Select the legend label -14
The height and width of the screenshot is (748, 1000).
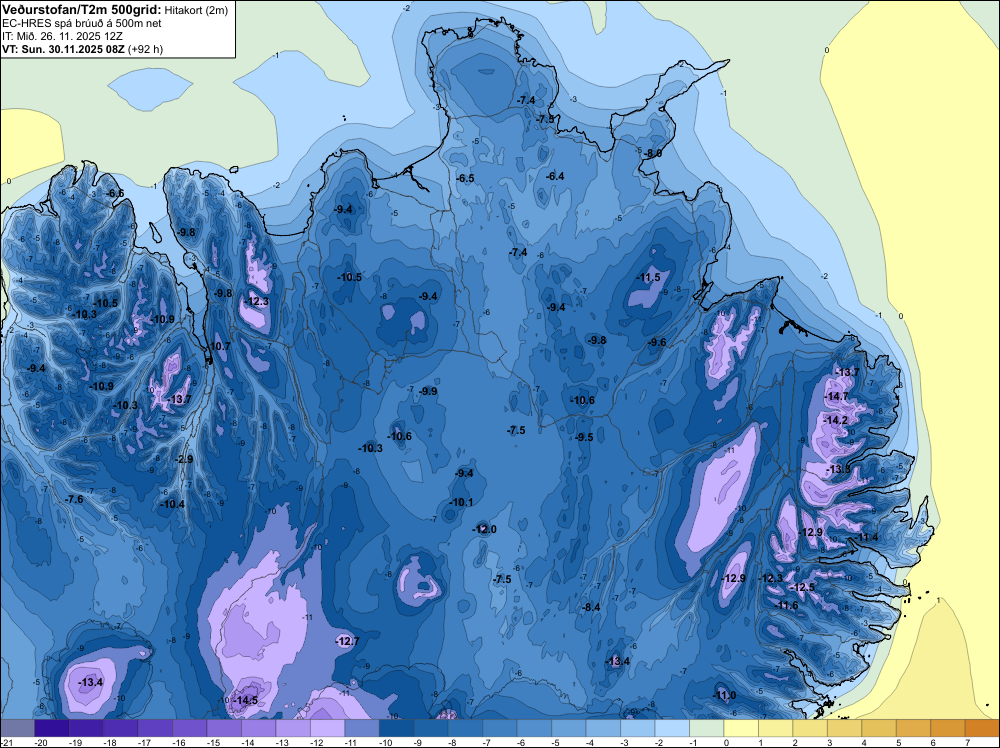click(x=248, y=743)
